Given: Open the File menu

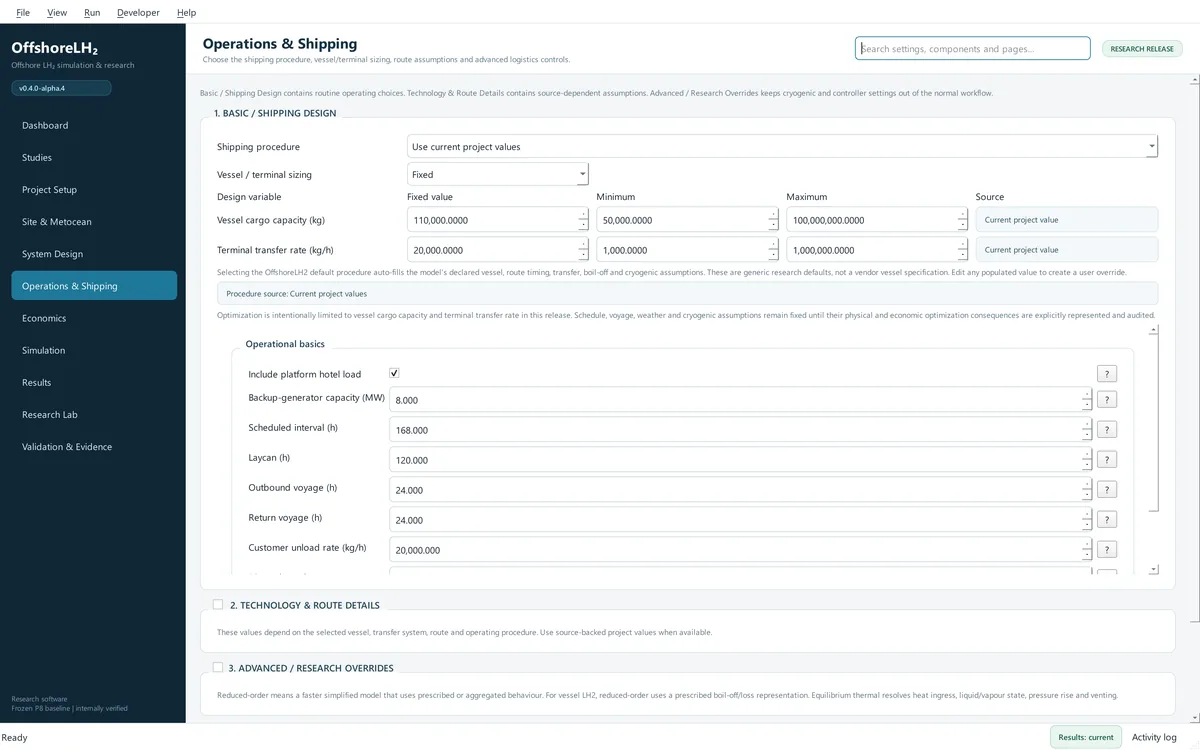Looking at the screenshot, I should click(x=23, y=12).
